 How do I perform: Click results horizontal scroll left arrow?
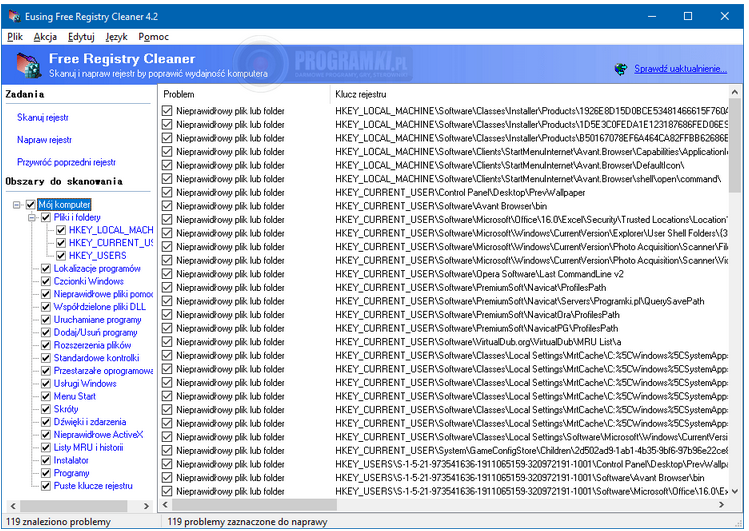click(165, 505)
